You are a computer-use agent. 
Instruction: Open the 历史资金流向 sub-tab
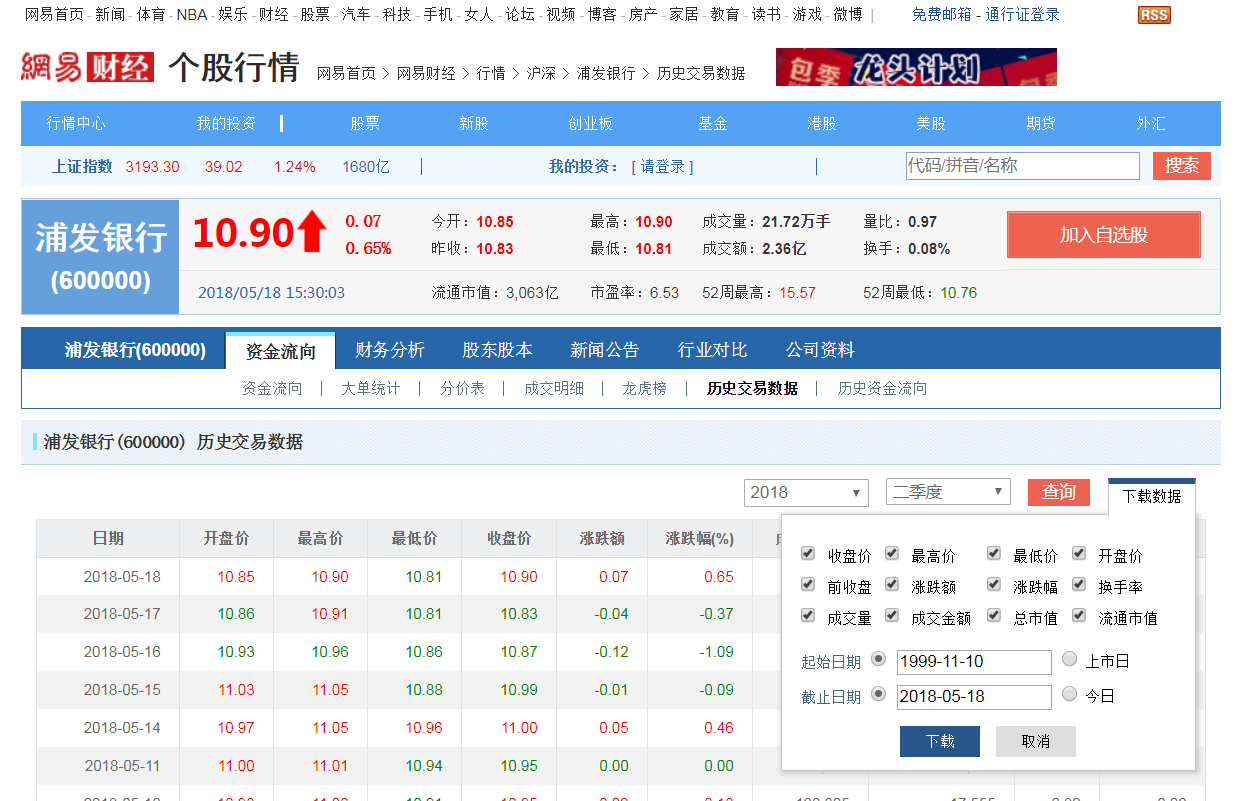[x=882, y=388]
